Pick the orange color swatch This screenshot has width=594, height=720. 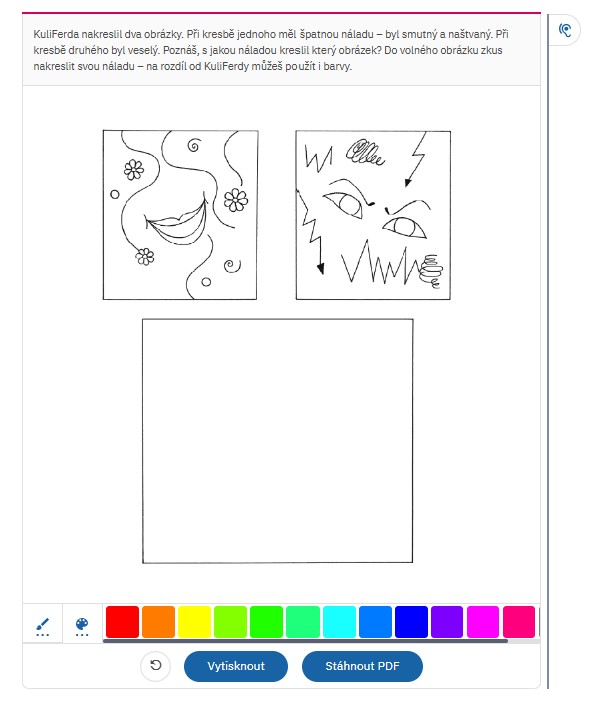(158, 622)
